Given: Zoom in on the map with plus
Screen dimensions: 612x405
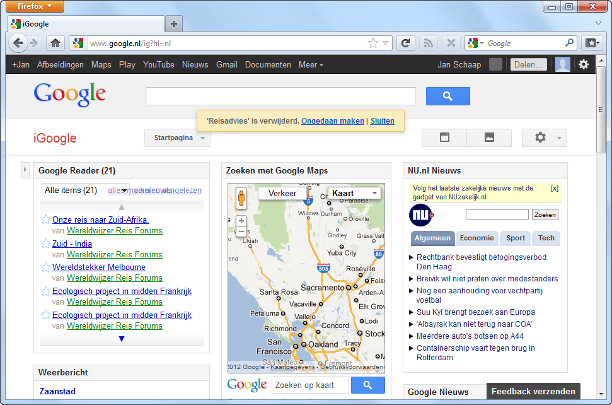Looking at the screenshot, I should point(241,221).
